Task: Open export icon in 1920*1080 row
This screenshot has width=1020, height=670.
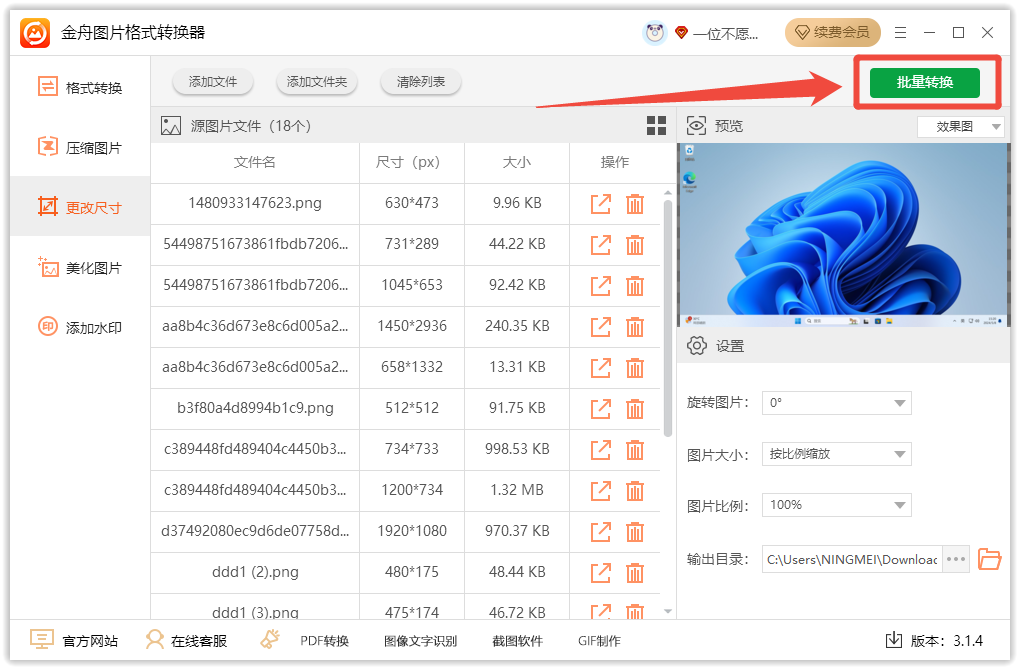Action: (600, 531)
